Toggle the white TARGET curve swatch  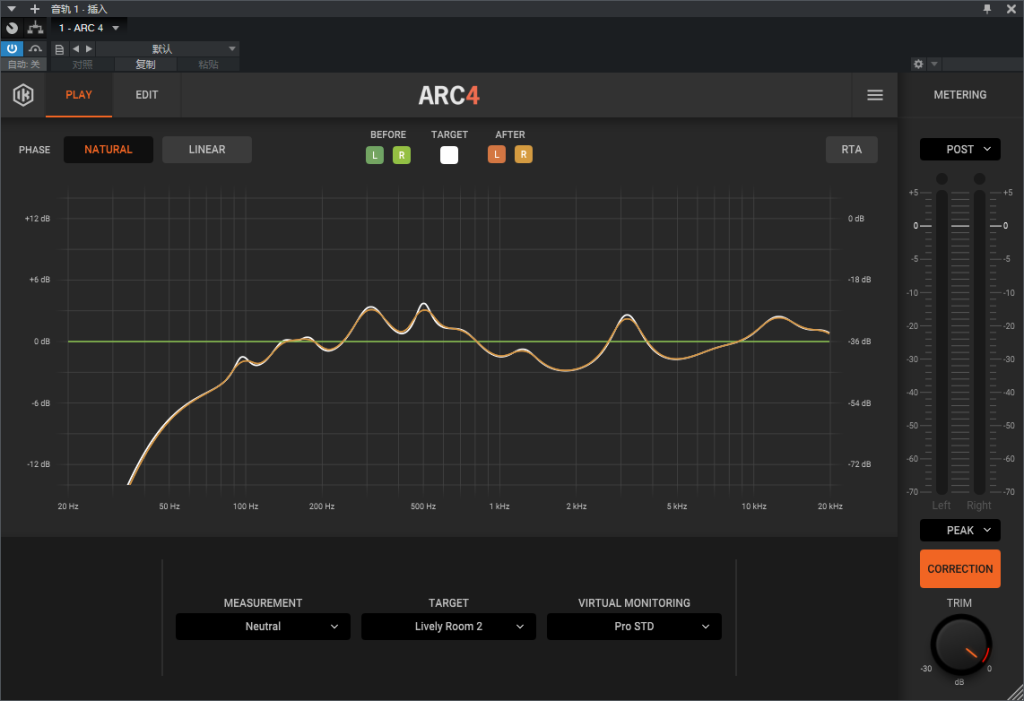pos(449,155)
